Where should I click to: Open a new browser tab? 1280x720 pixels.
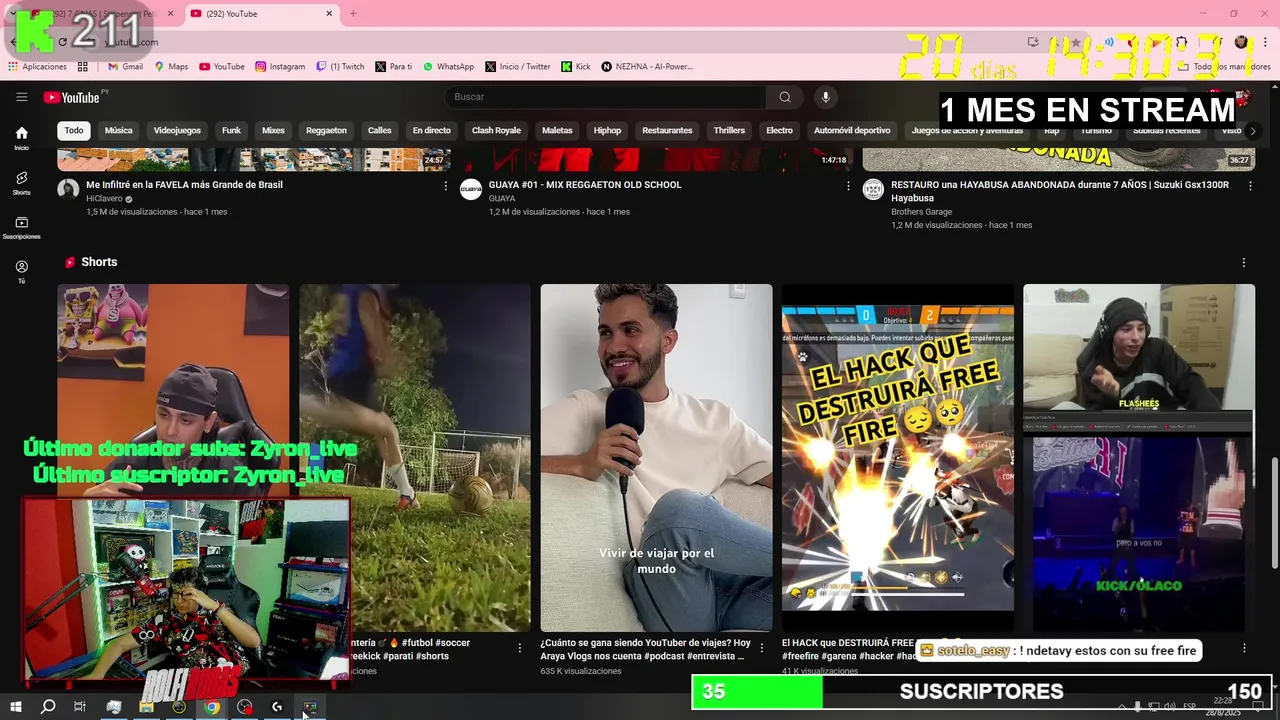(352, 13)
